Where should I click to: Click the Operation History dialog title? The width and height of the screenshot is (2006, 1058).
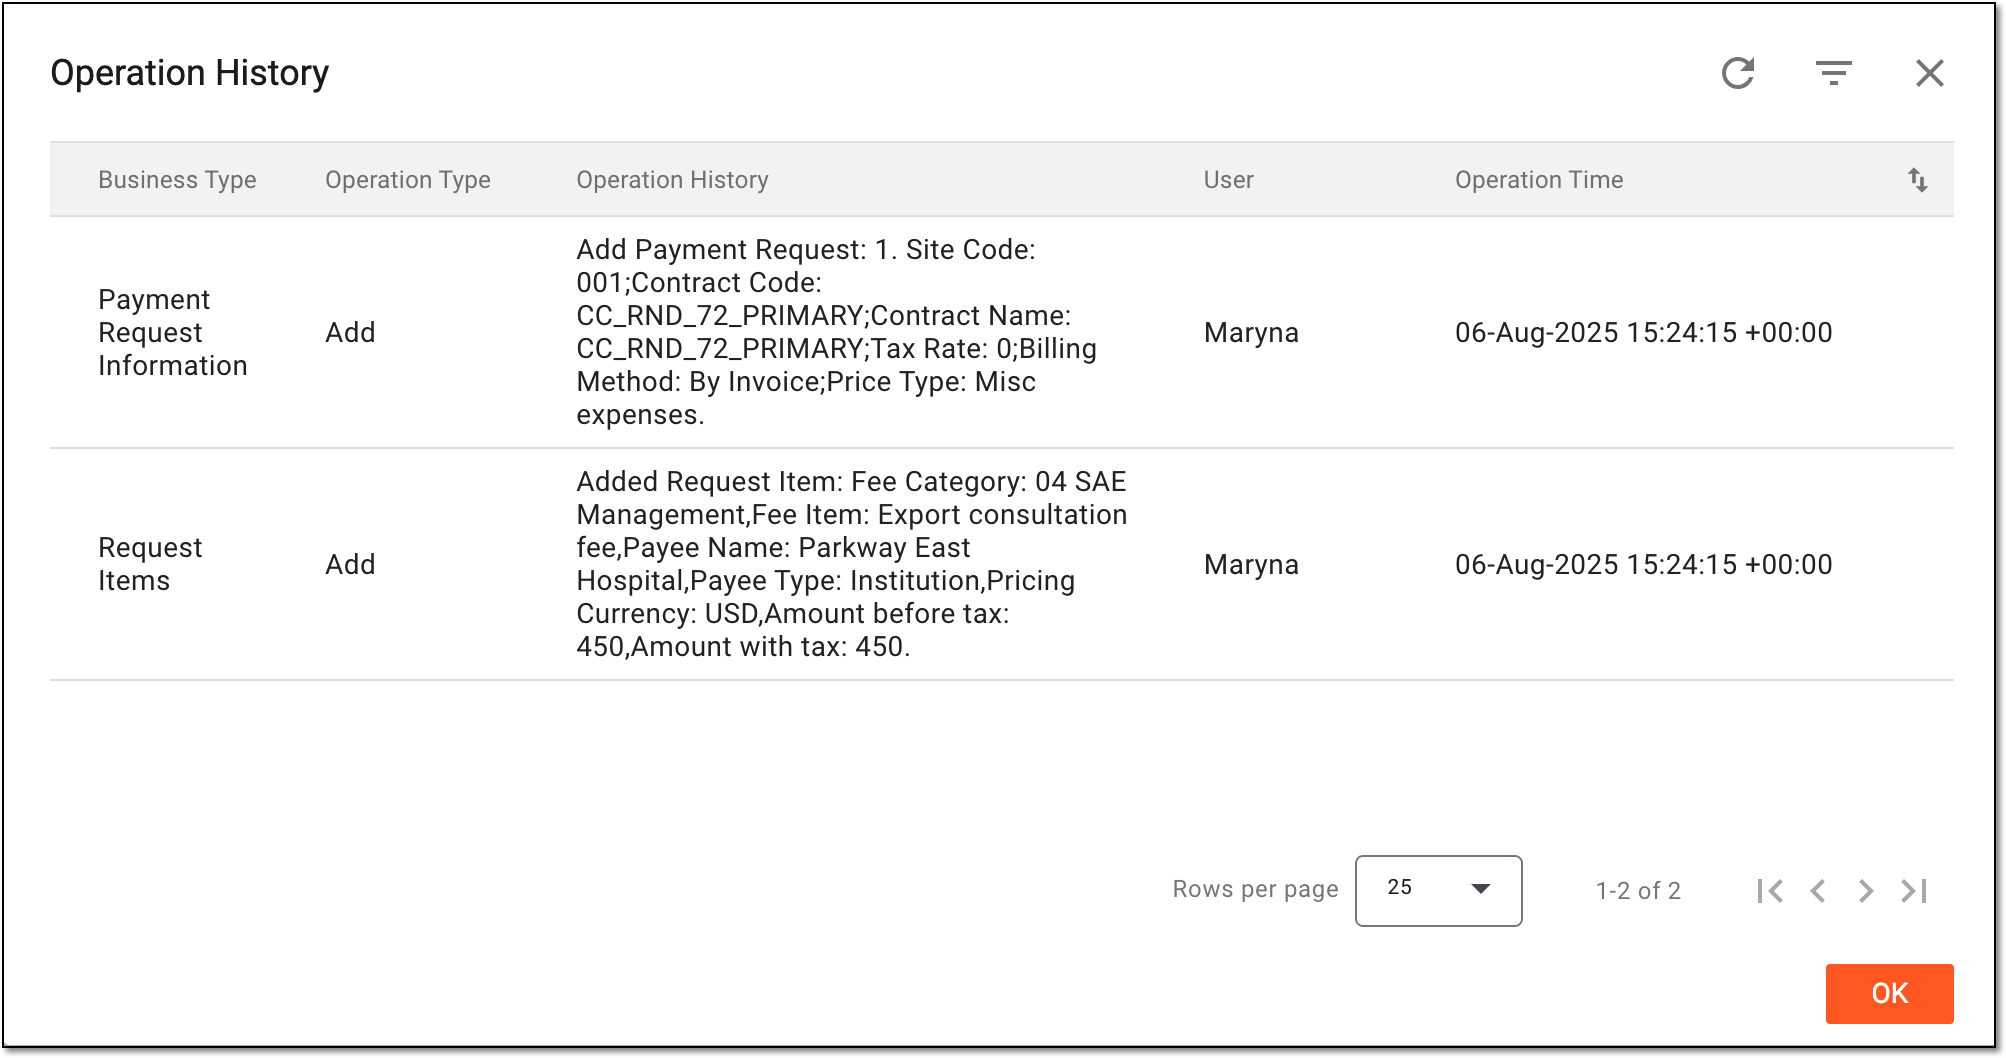click(x=190, y=73)
